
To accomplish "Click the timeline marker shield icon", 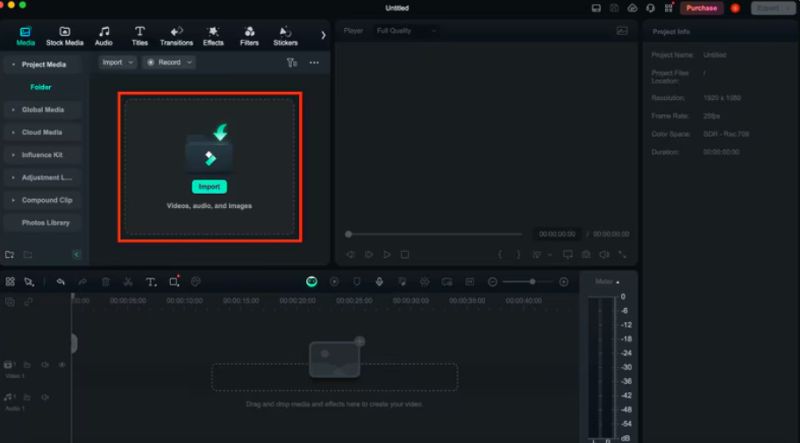I will (x=357, y=282).
